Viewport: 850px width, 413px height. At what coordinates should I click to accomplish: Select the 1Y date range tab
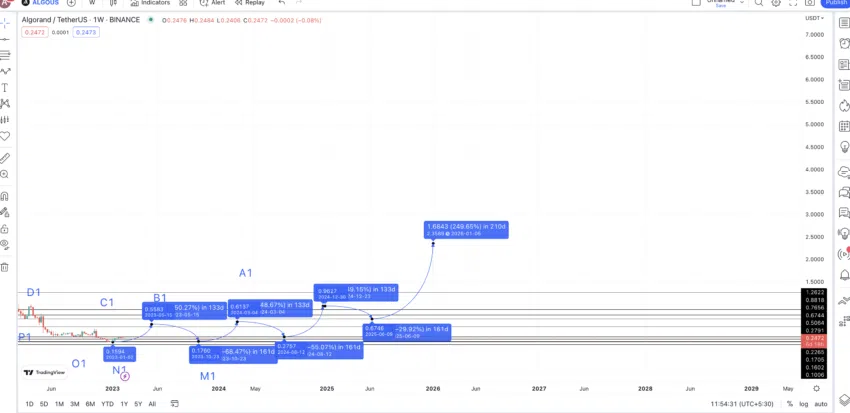(x=124, y=404)
